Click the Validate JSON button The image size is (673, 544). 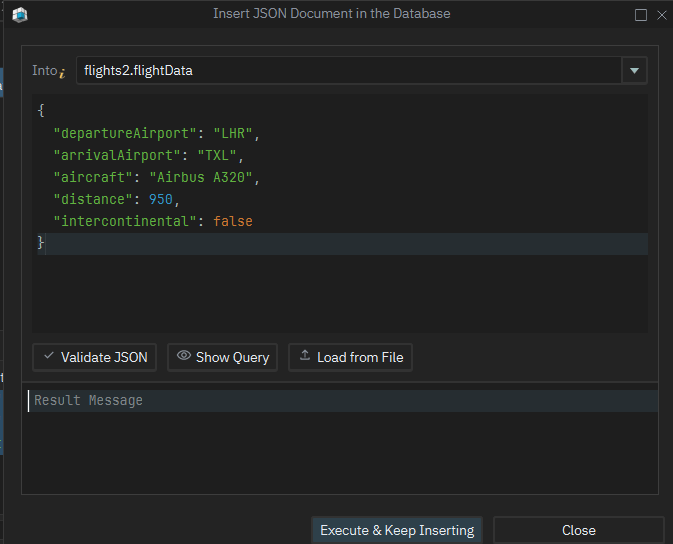click(x=94, y=357)
